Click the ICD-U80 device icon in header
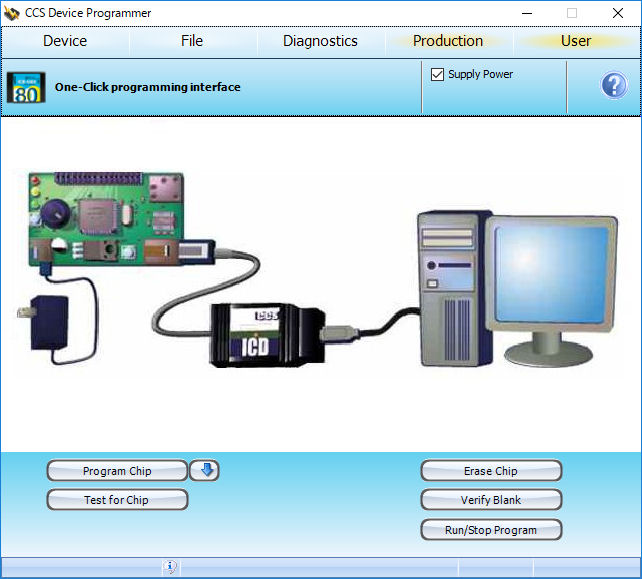Viewport: 642px width, 579px height. 26,86
